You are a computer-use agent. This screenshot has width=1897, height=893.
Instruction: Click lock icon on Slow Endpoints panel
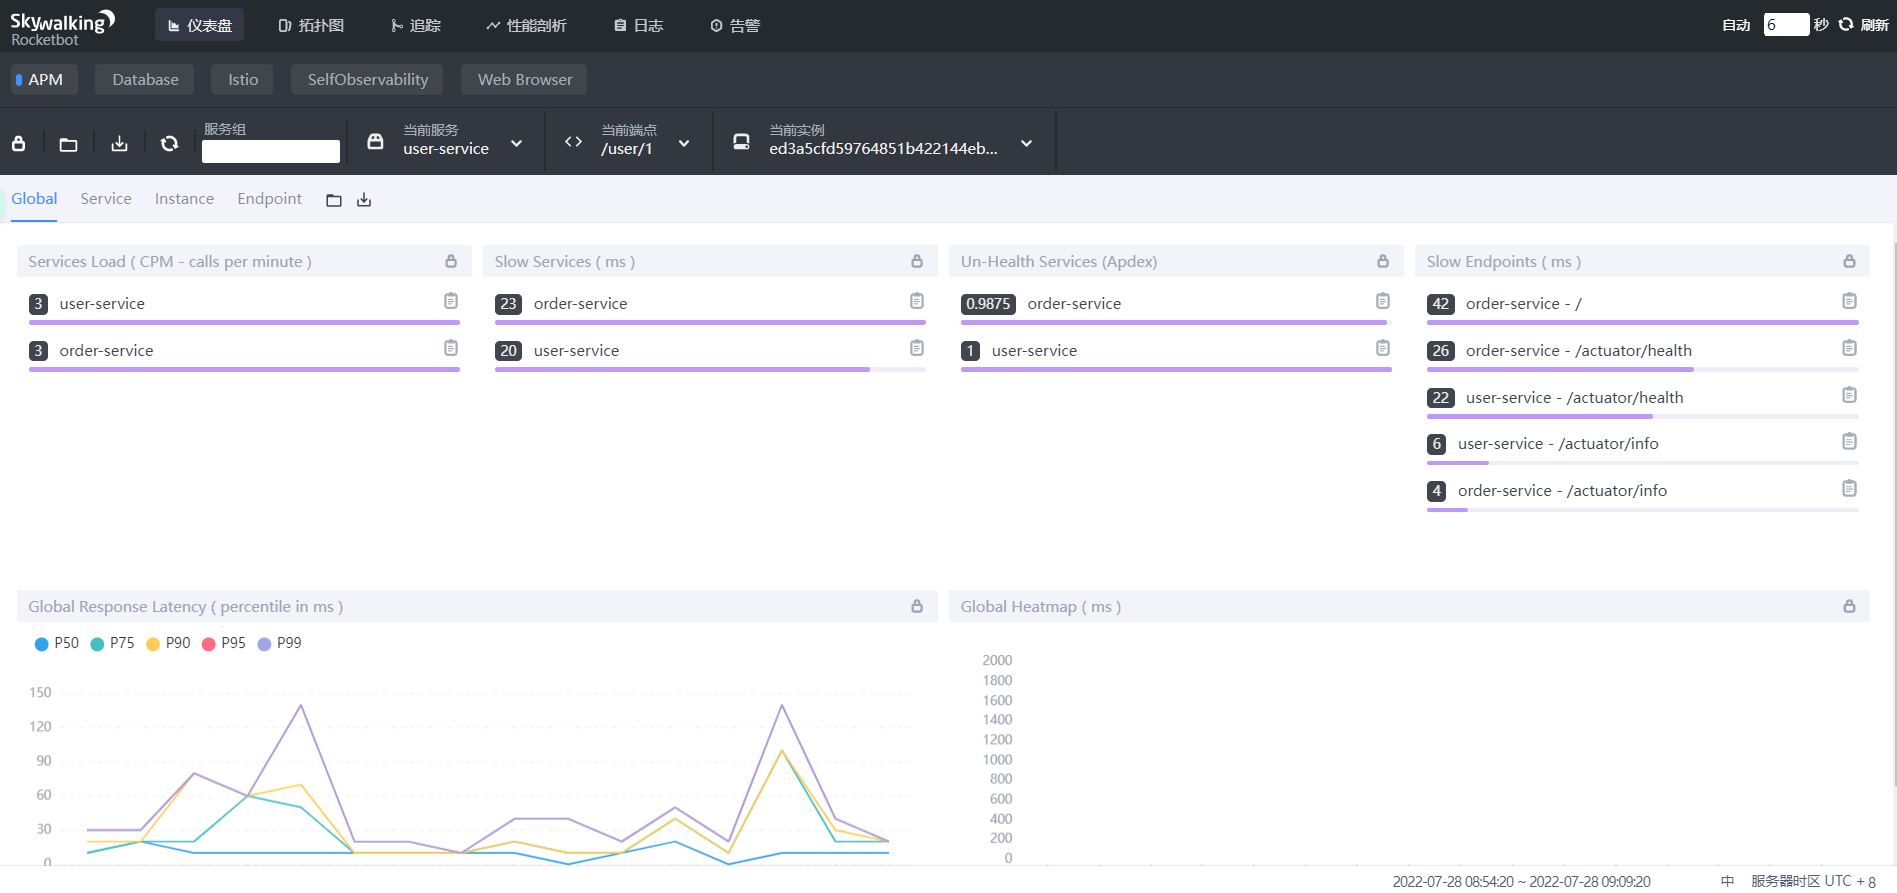[1849, 261]
